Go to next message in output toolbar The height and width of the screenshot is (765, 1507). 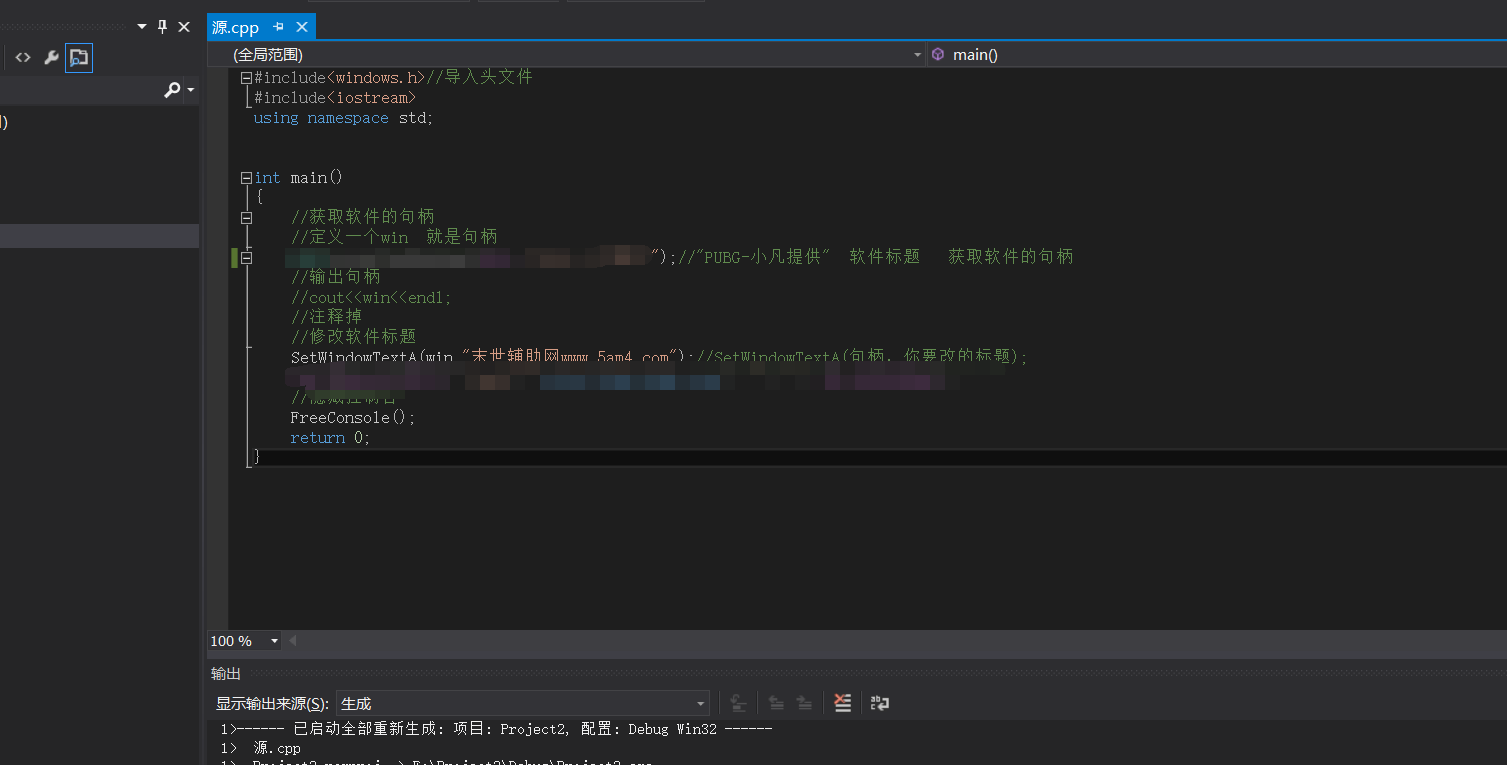(x=804, y=704)
